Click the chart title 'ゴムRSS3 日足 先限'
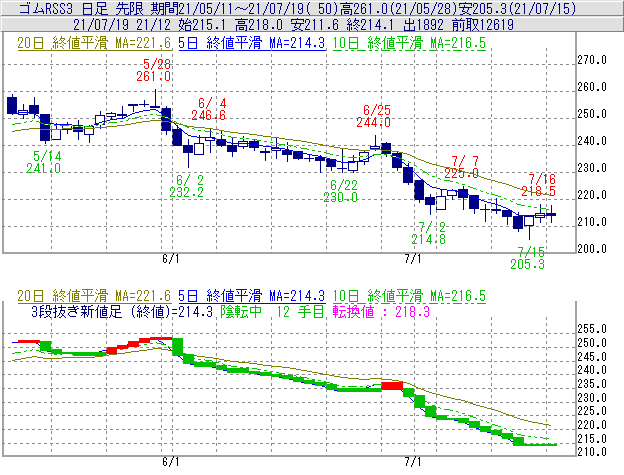This screenshot has width=624, height=475. click(82, 8)
